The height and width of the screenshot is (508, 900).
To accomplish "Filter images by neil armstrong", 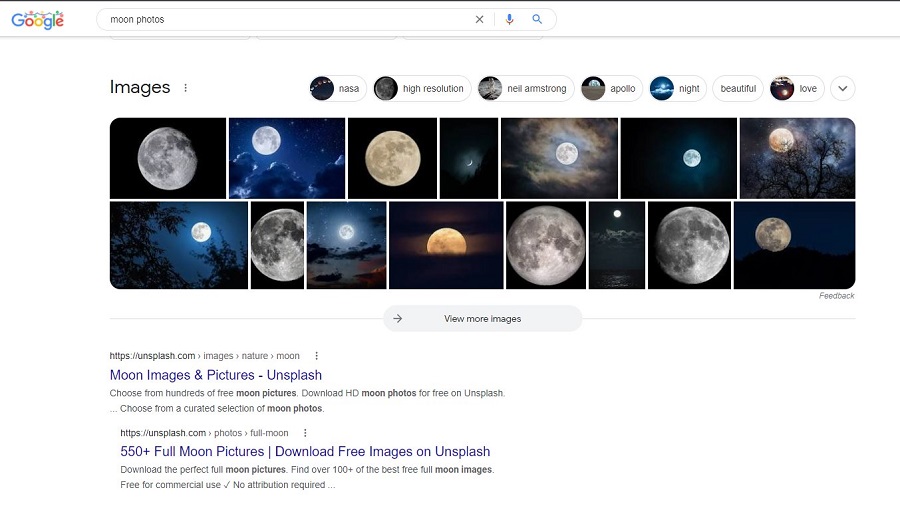I will [x=525, y=88].
